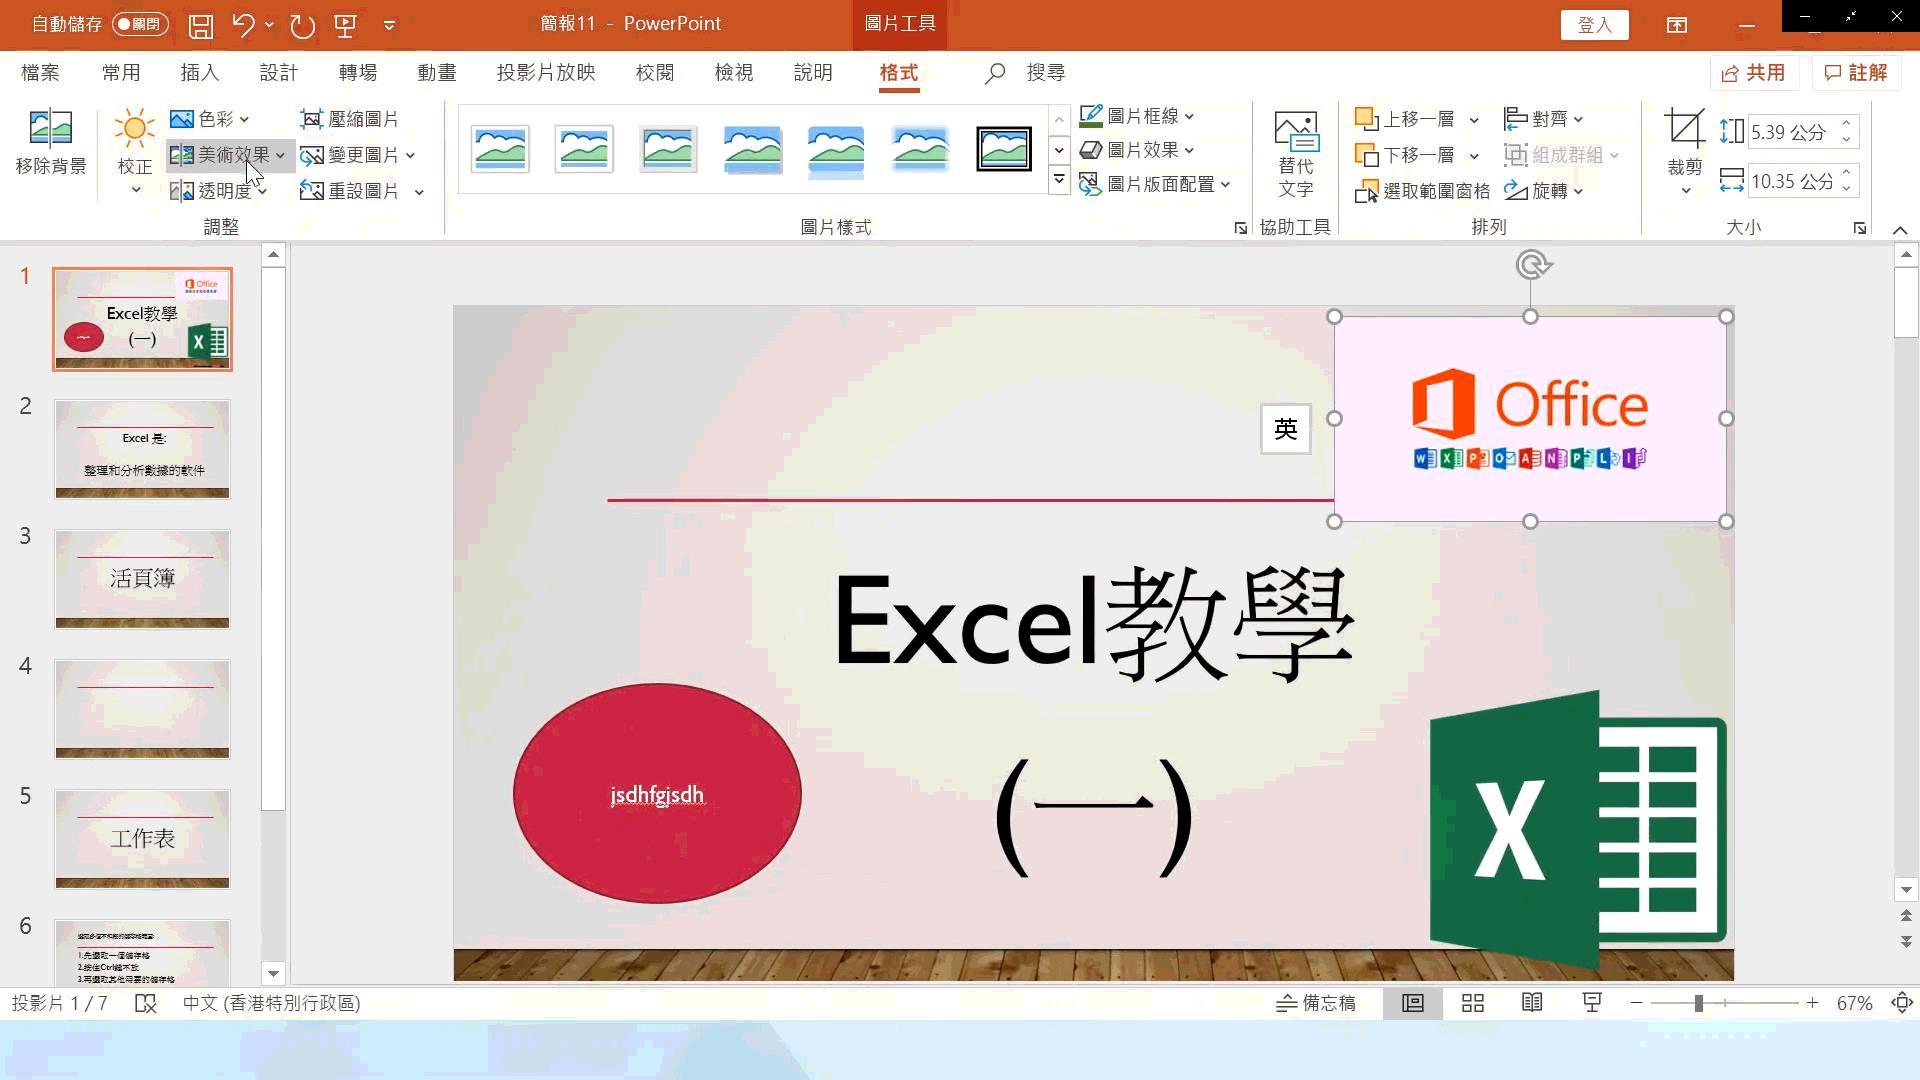Open Picture Layout (圖片版面配置) dropdown
This screenshot has width=1920, height=1080.
coord(1156,184)
